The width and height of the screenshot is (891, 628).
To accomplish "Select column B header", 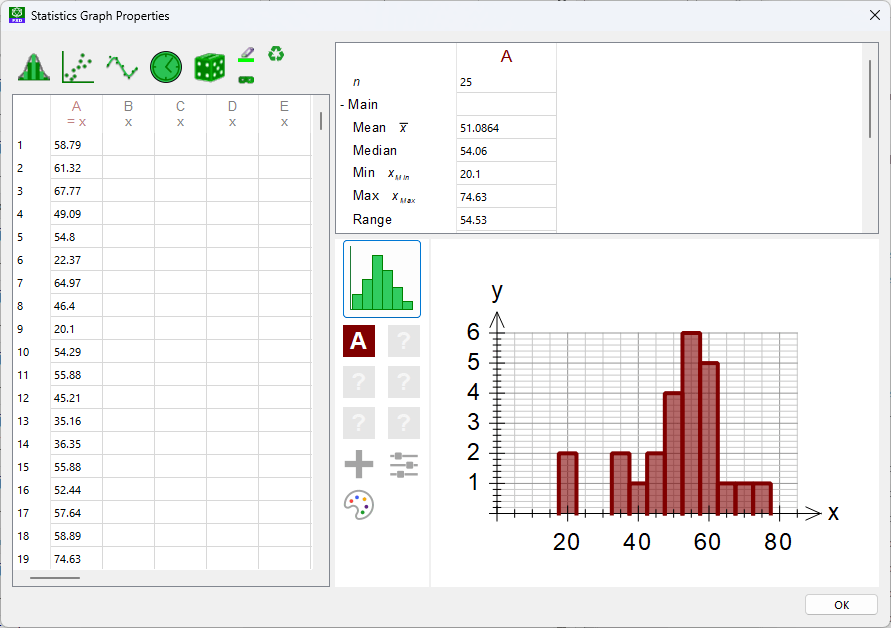I will click(x=128, y=113).
